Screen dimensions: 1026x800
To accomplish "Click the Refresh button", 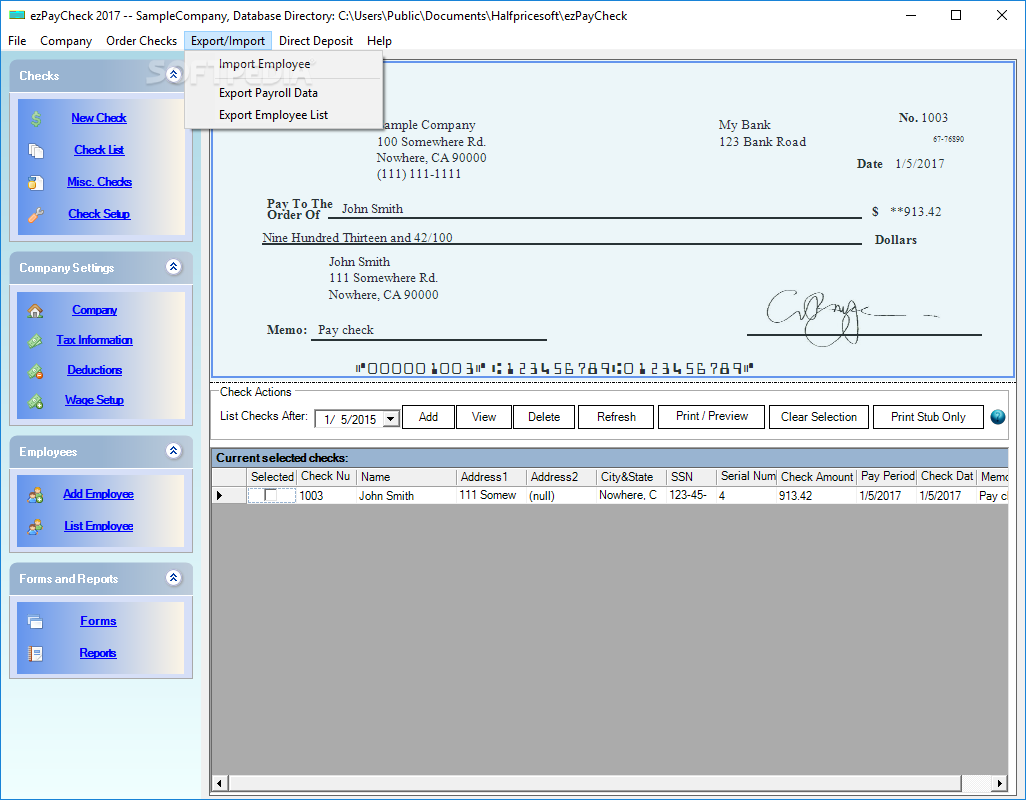I will tap(616, 417).
